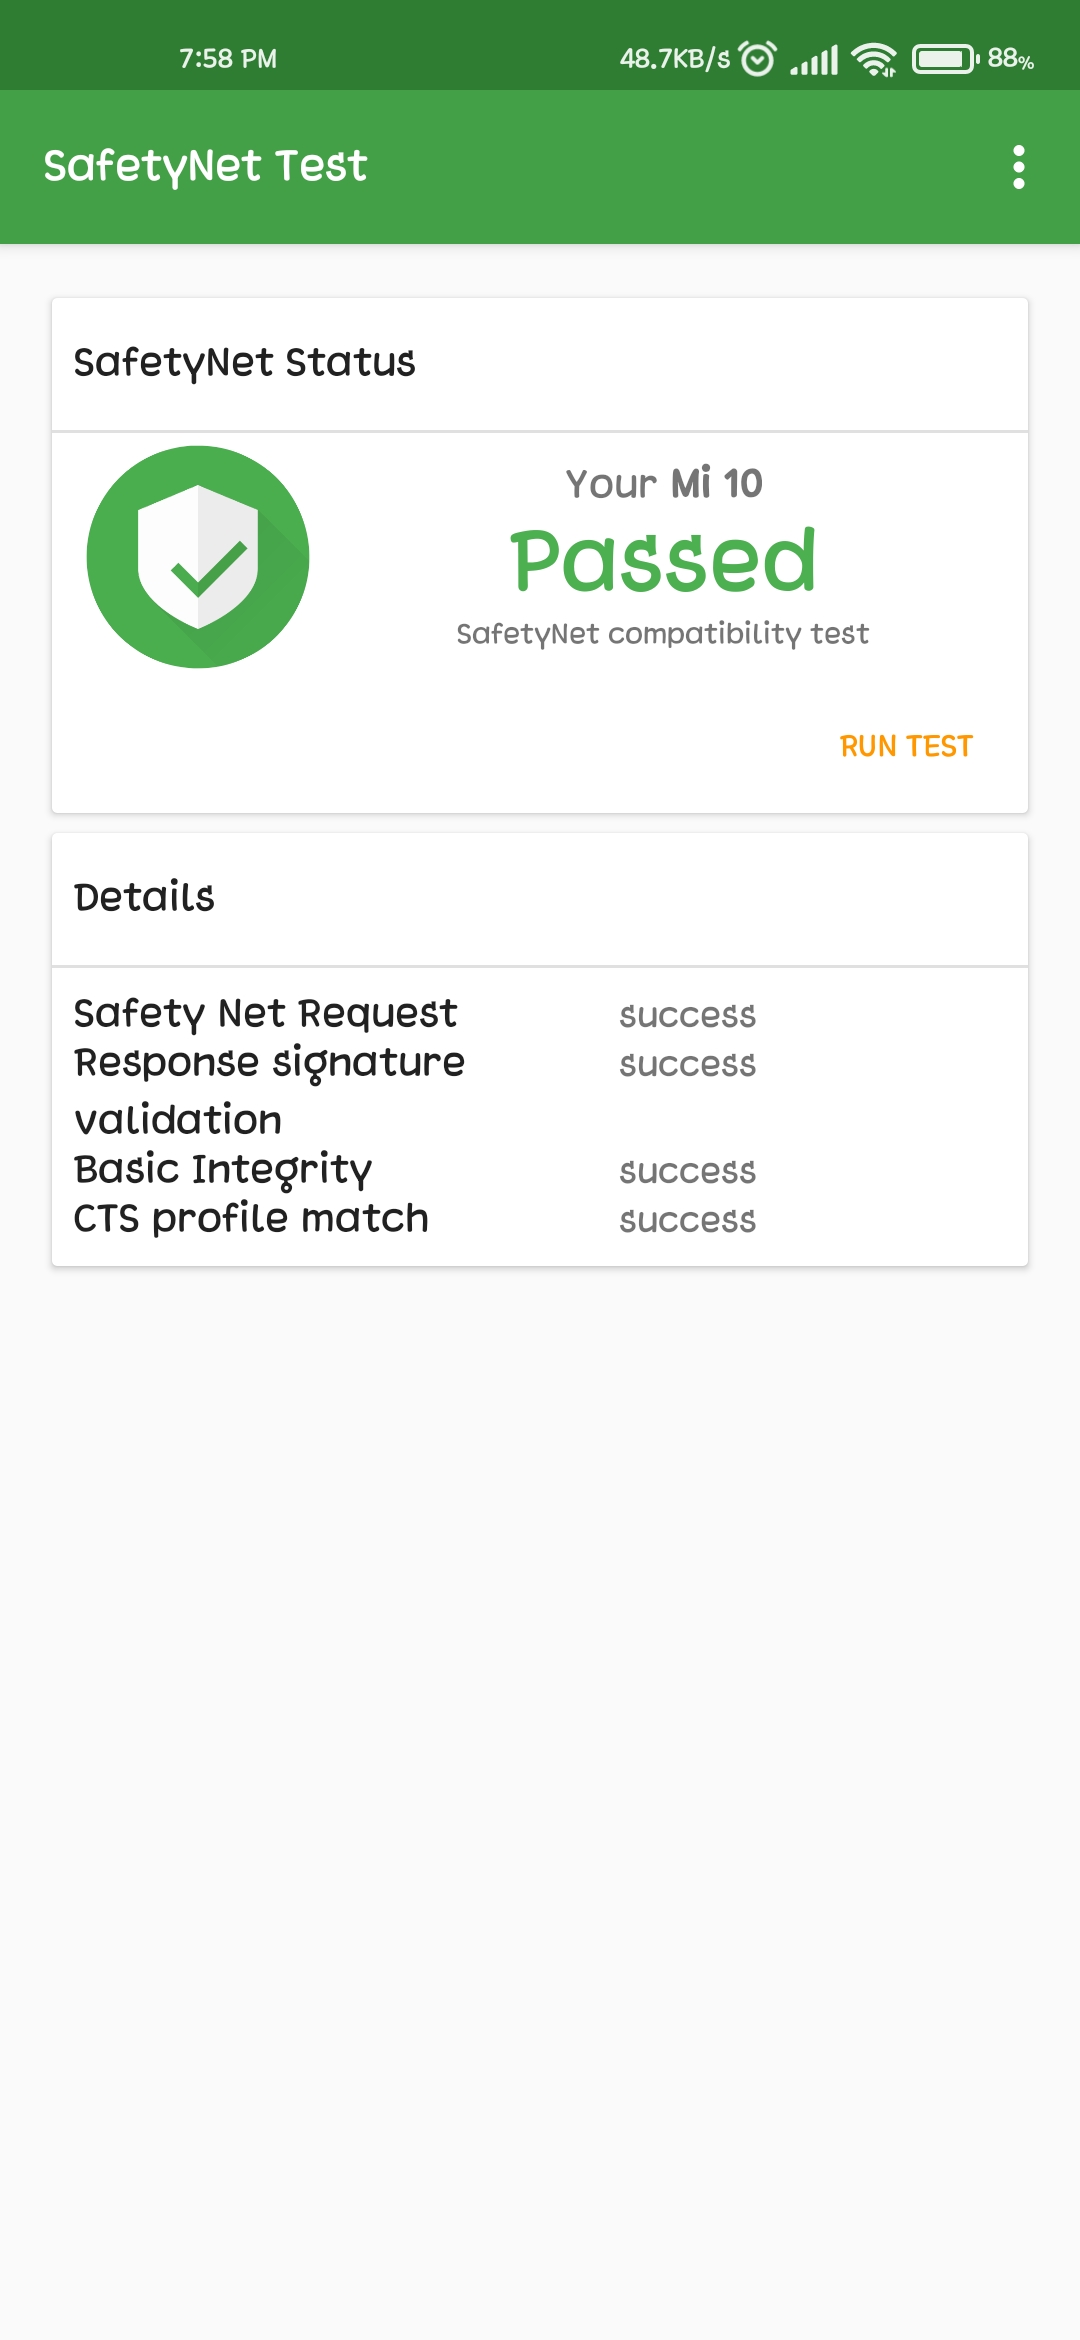This screenshot has height=2340, width=1080.
Task: Select the SafetyNet Status card header
Action: 540,364
